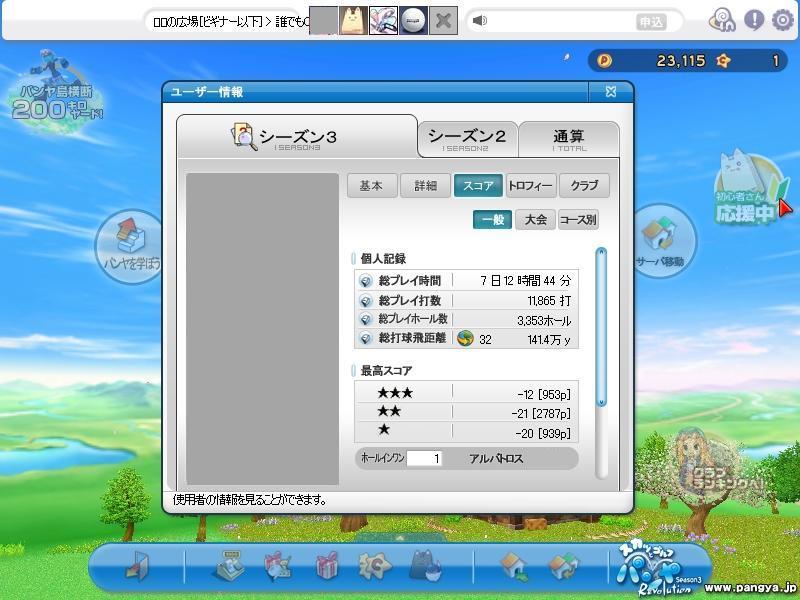
Task: Click the two houses swap icon
Action: click(564, 566)
